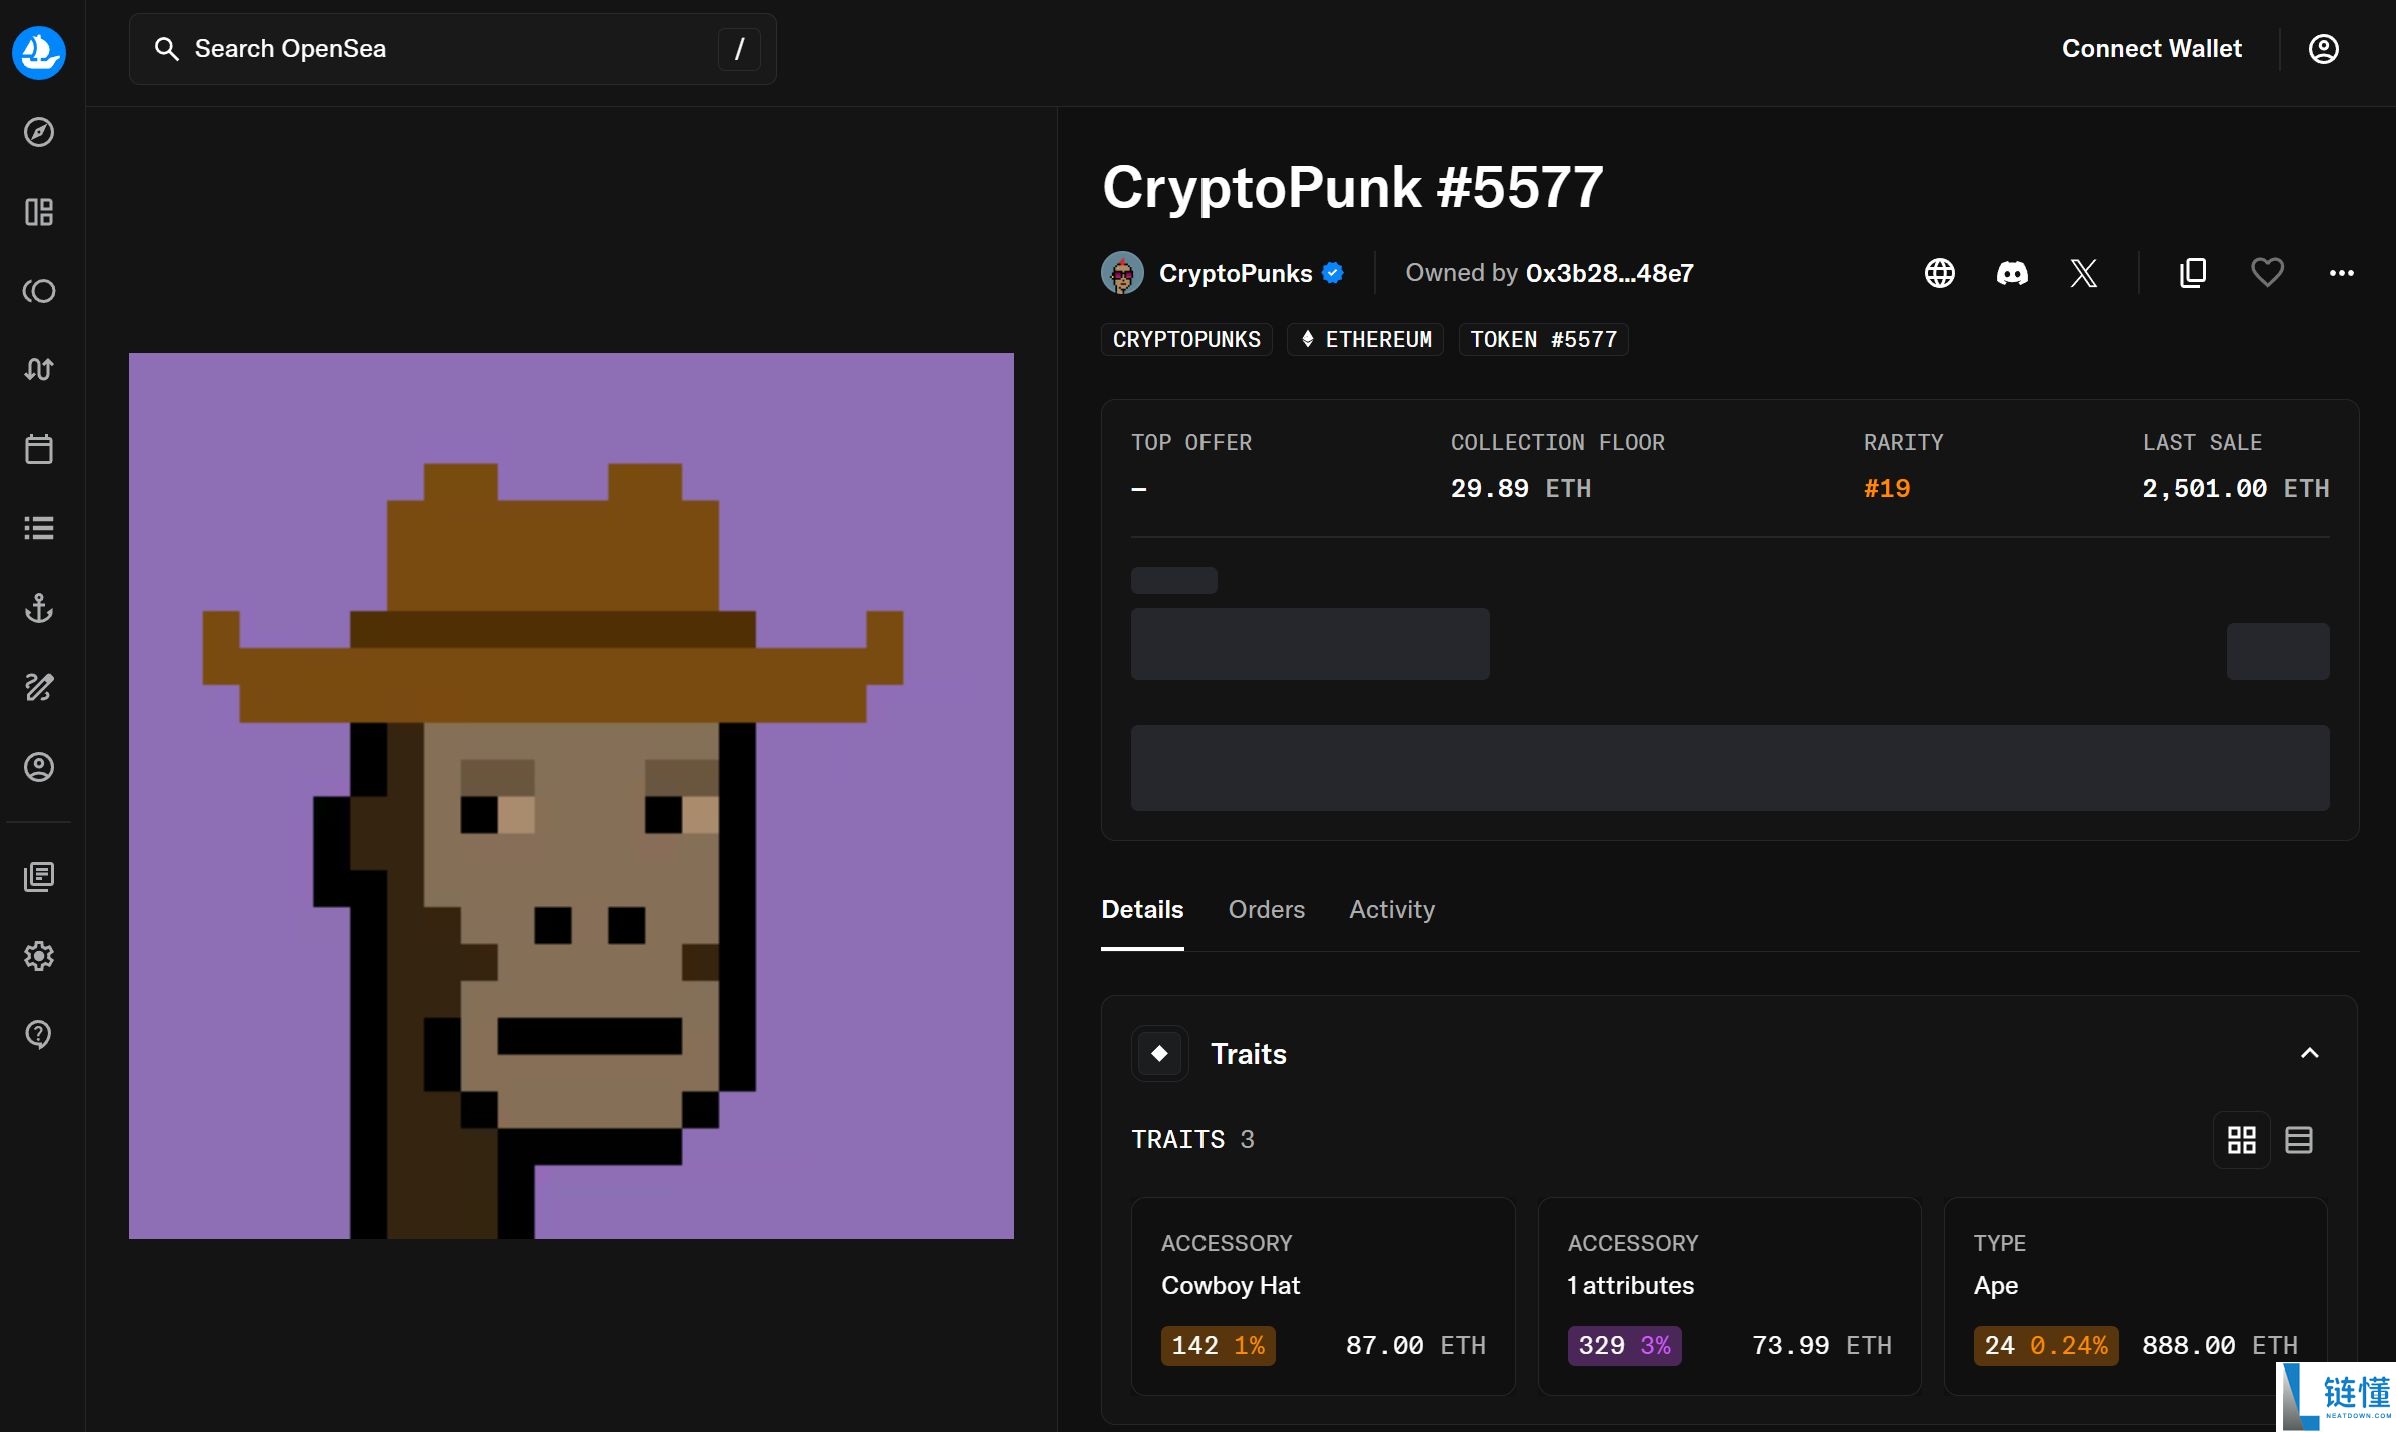Image resolution: width=2396 pixels, height=1432 pixels.
Task: Click the Search OpenSea input field
Action: (453, 49)
